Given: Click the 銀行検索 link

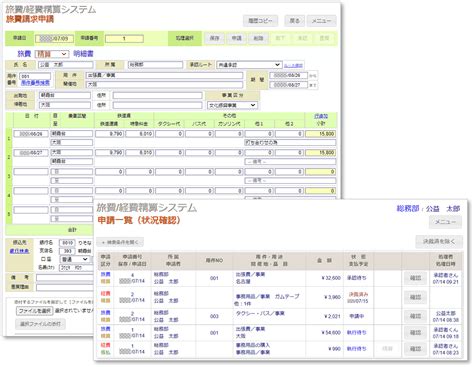Looking at the screenshot, I should (19, 251).
